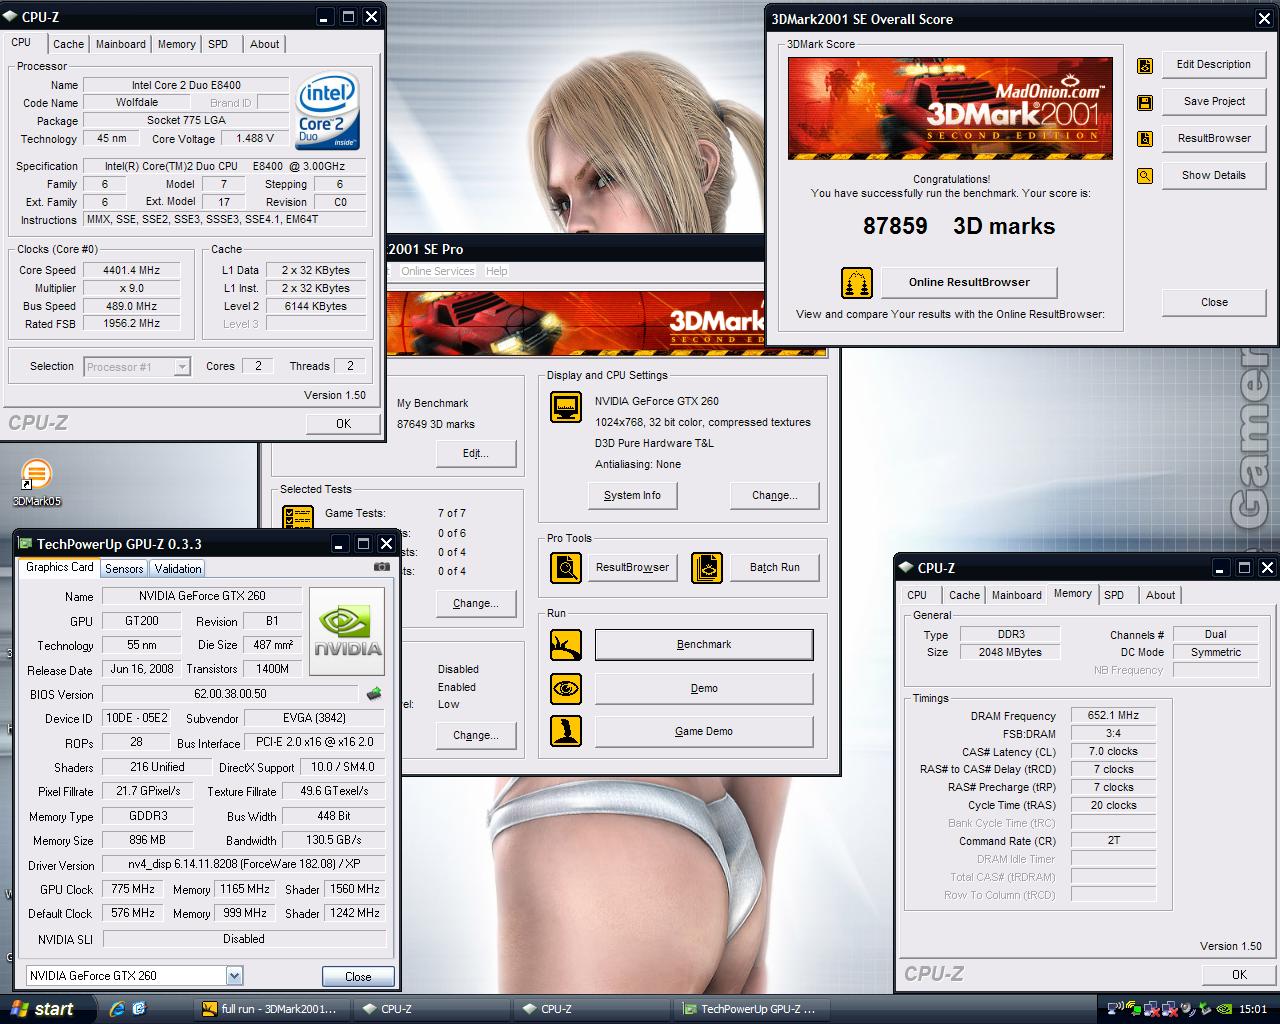This screenshot has height=1024, width=1280.
Task: Click OK in the CPU-Z processor window
Action: point(343,423)
